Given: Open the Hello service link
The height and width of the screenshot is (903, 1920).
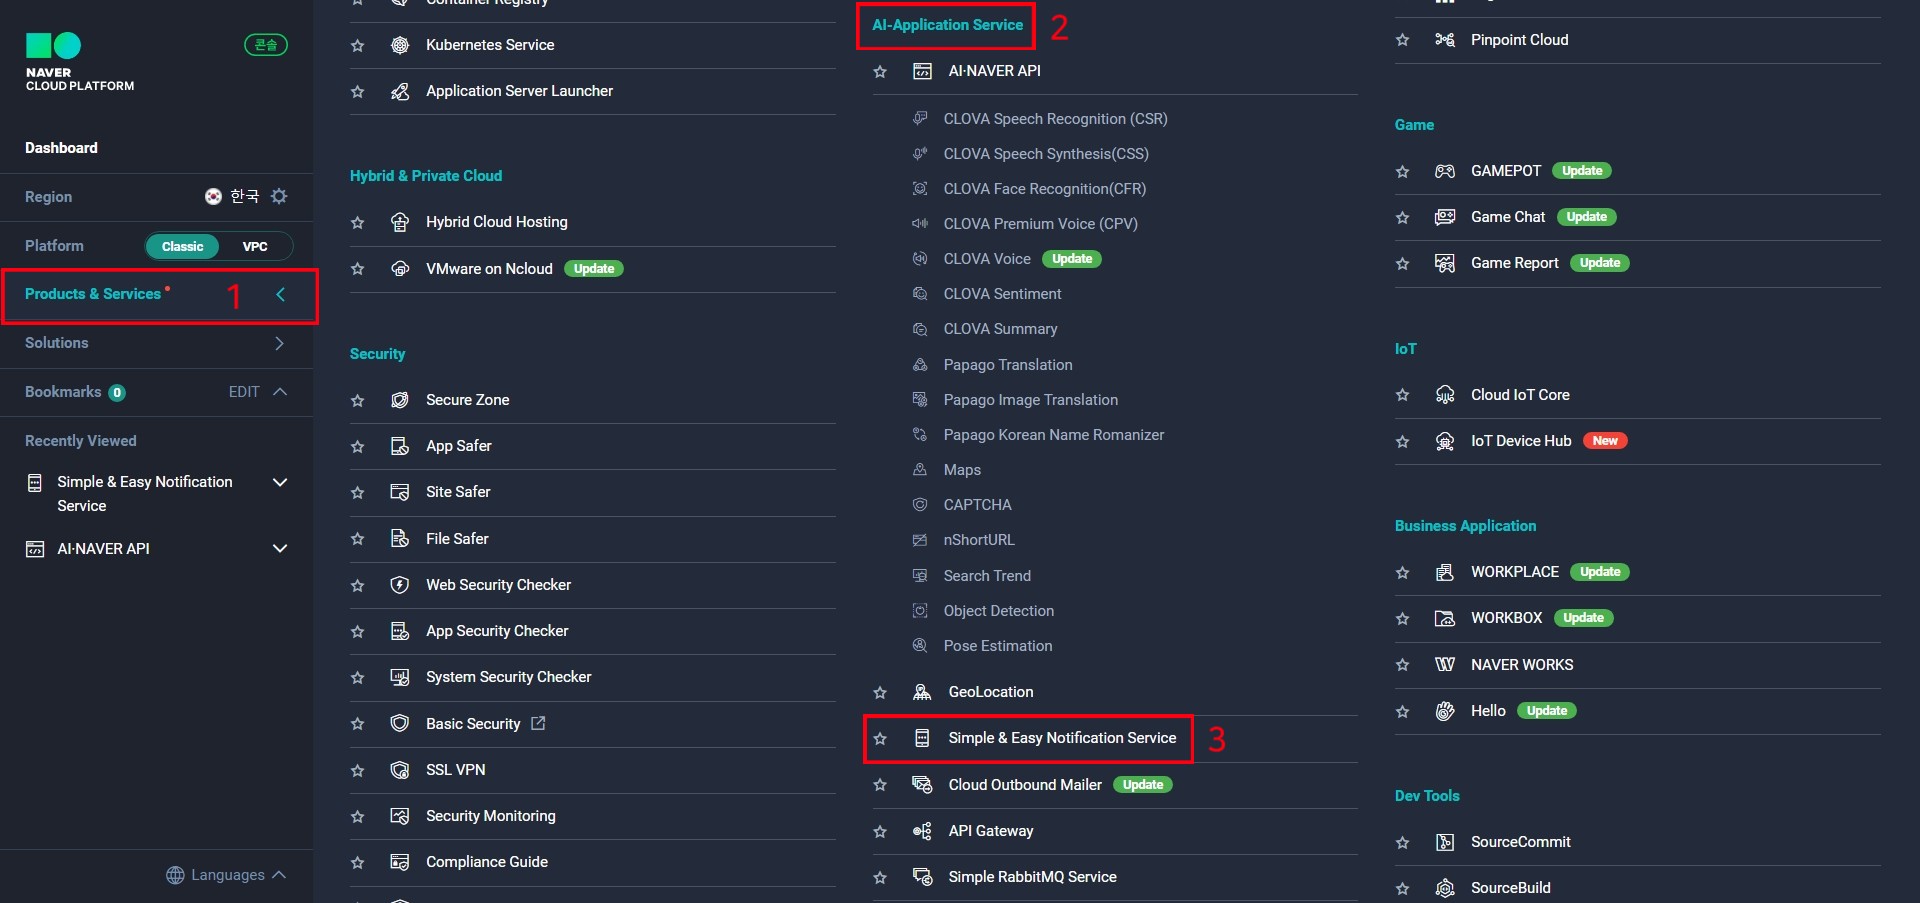Looking at the screenshot, I should click(x=1488, y=711).
